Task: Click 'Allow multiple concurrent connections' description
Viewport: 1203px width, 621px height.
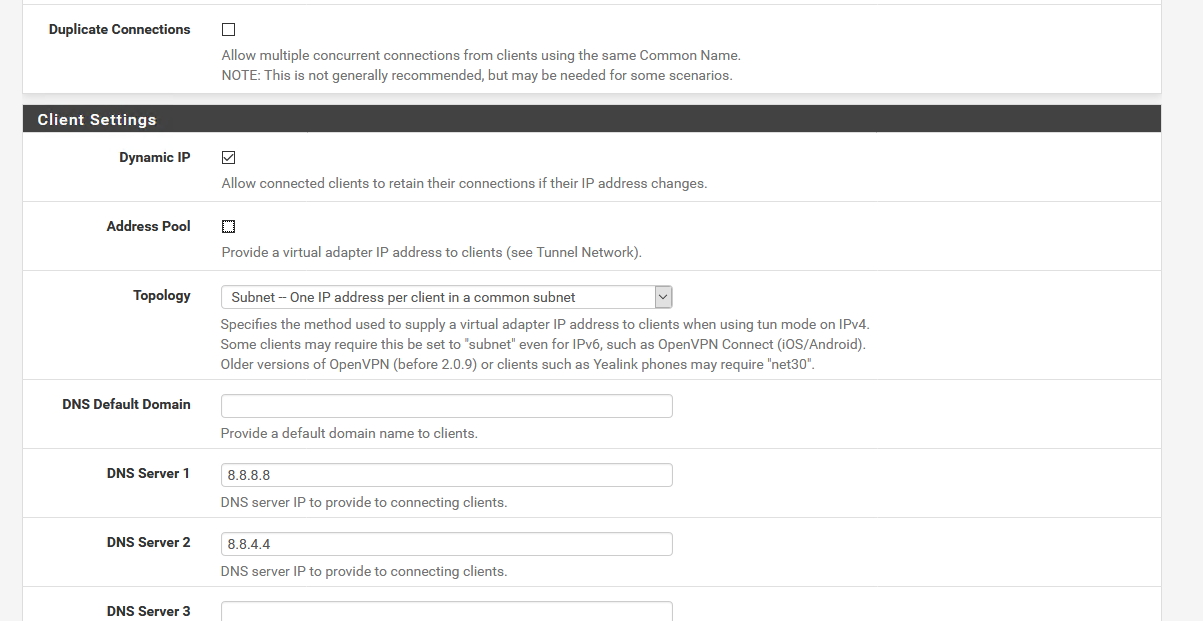Action: (x=481, y=55)
